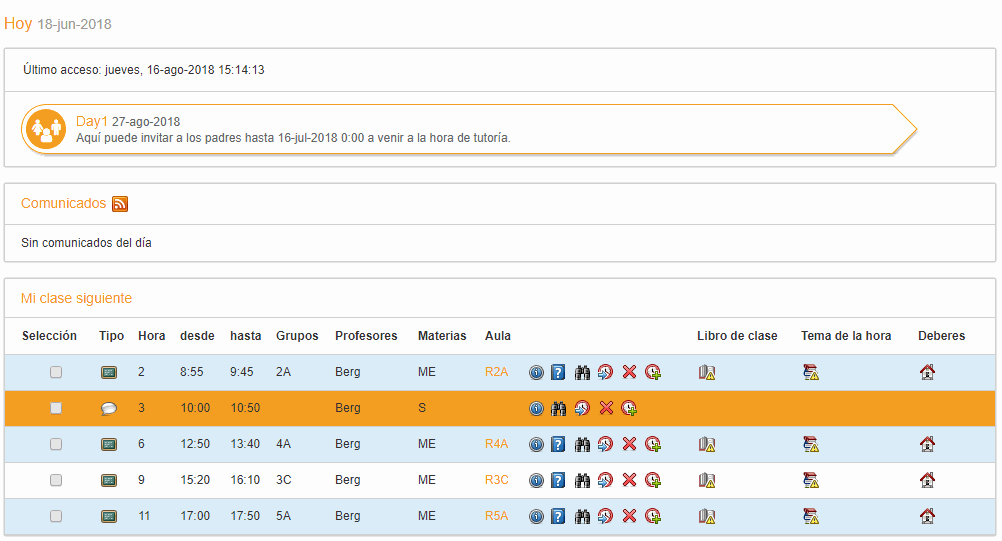Click clock-arrow icon in the 5A row
This screenshot has height=541, width=1002.
(605, 516)
